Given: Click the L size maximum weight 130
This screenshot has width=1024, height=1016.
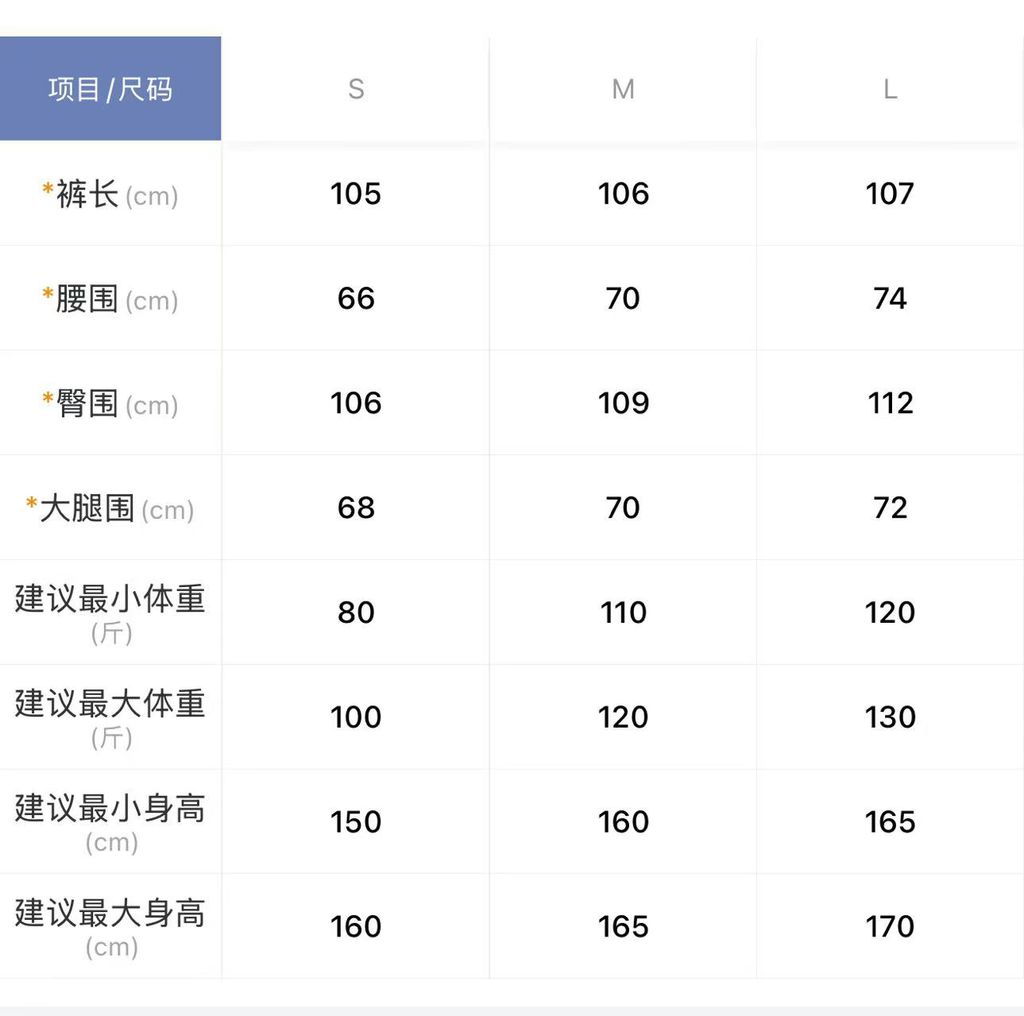Looking at the screenshot, I should (890, 718).
